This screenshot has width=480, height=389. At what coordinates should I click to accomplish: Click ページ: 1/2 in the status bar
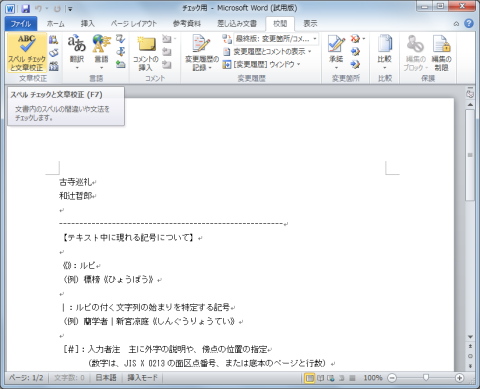(26, 378)
